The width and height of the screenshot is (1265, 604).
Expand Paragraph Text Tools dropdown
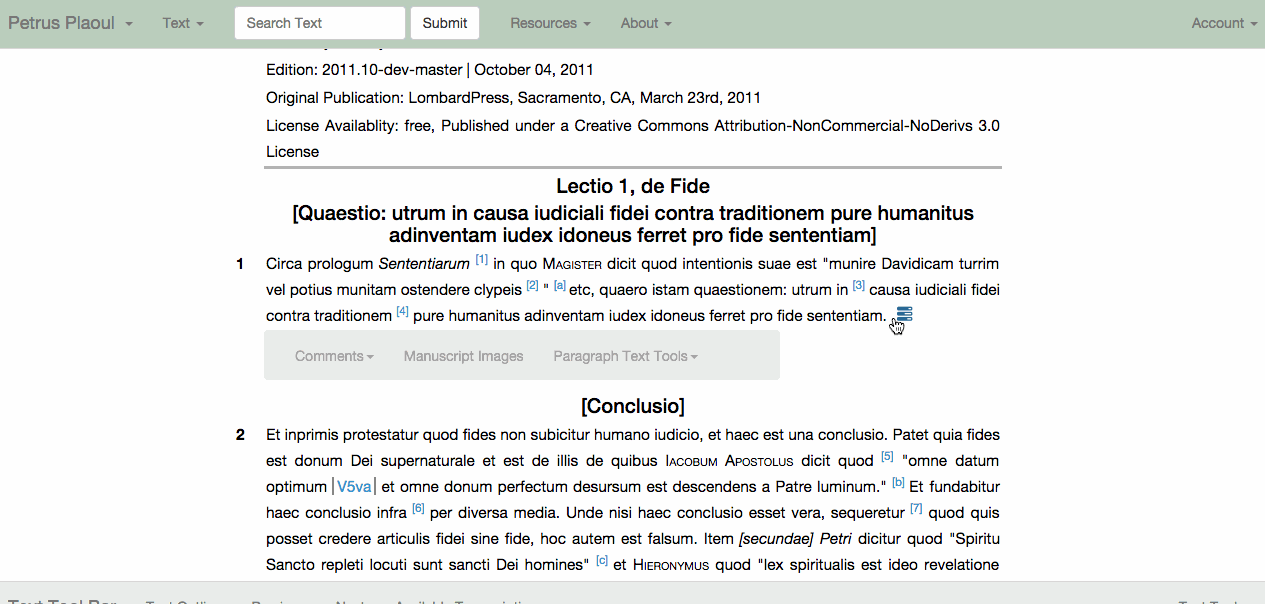626,356
